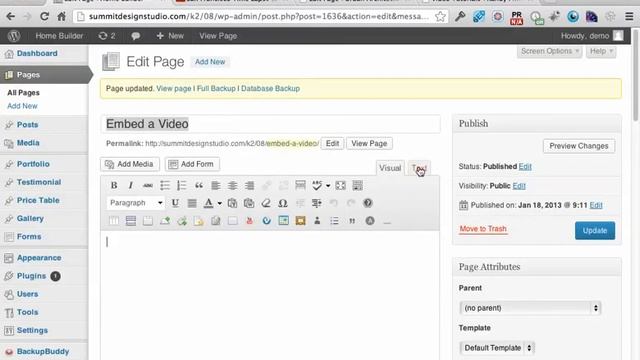The image size is (640, 360).
Task: Click the Update button
Action: pos(595,231)
